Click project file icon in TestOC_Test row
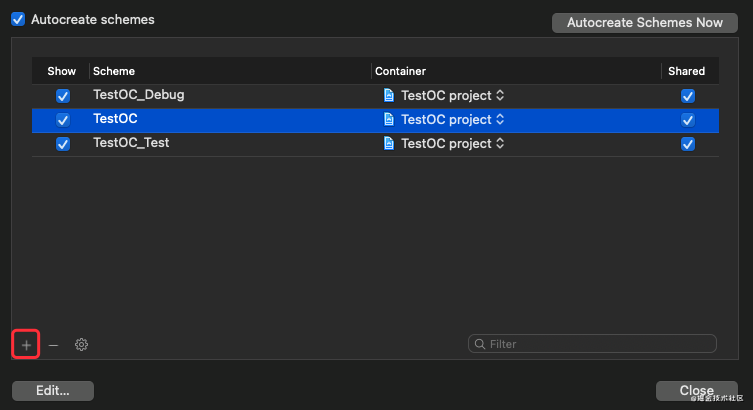 click(389, 143)
